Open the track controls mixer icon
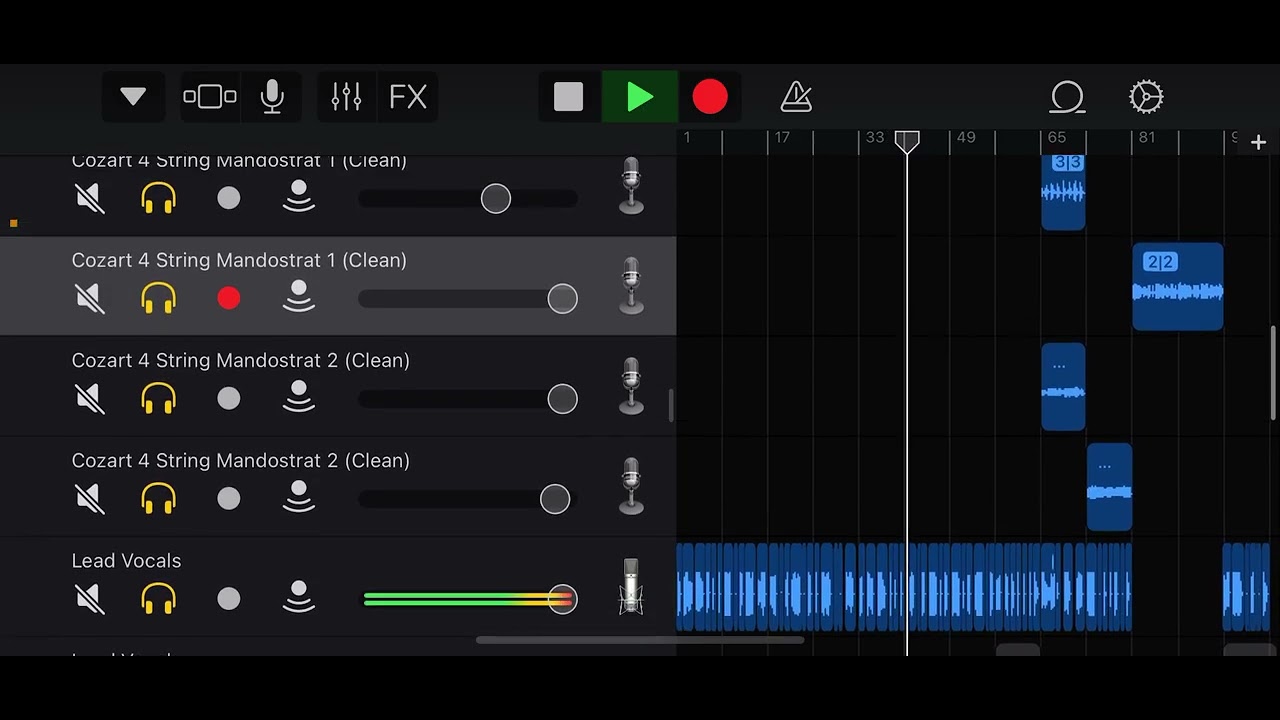 346,97
